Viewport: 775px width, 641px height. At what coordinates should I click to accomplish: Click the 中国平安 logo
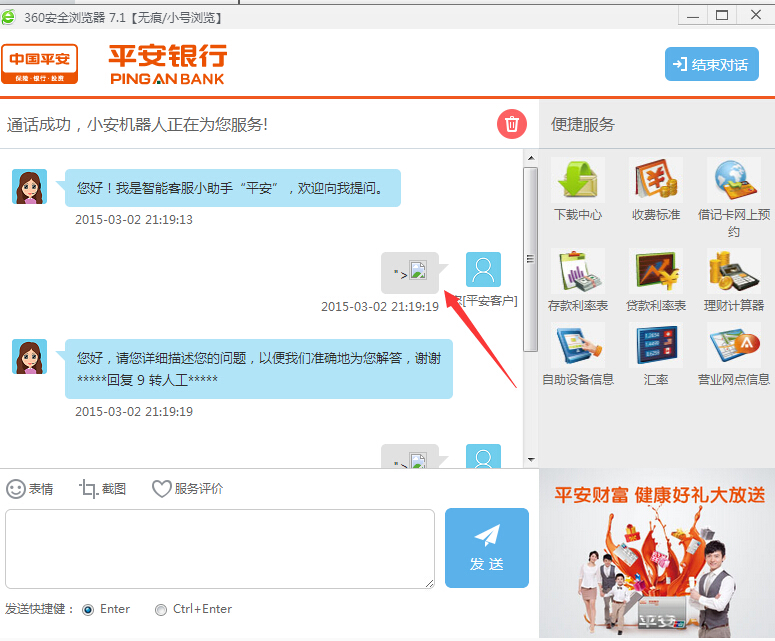[x=40, y=64]
